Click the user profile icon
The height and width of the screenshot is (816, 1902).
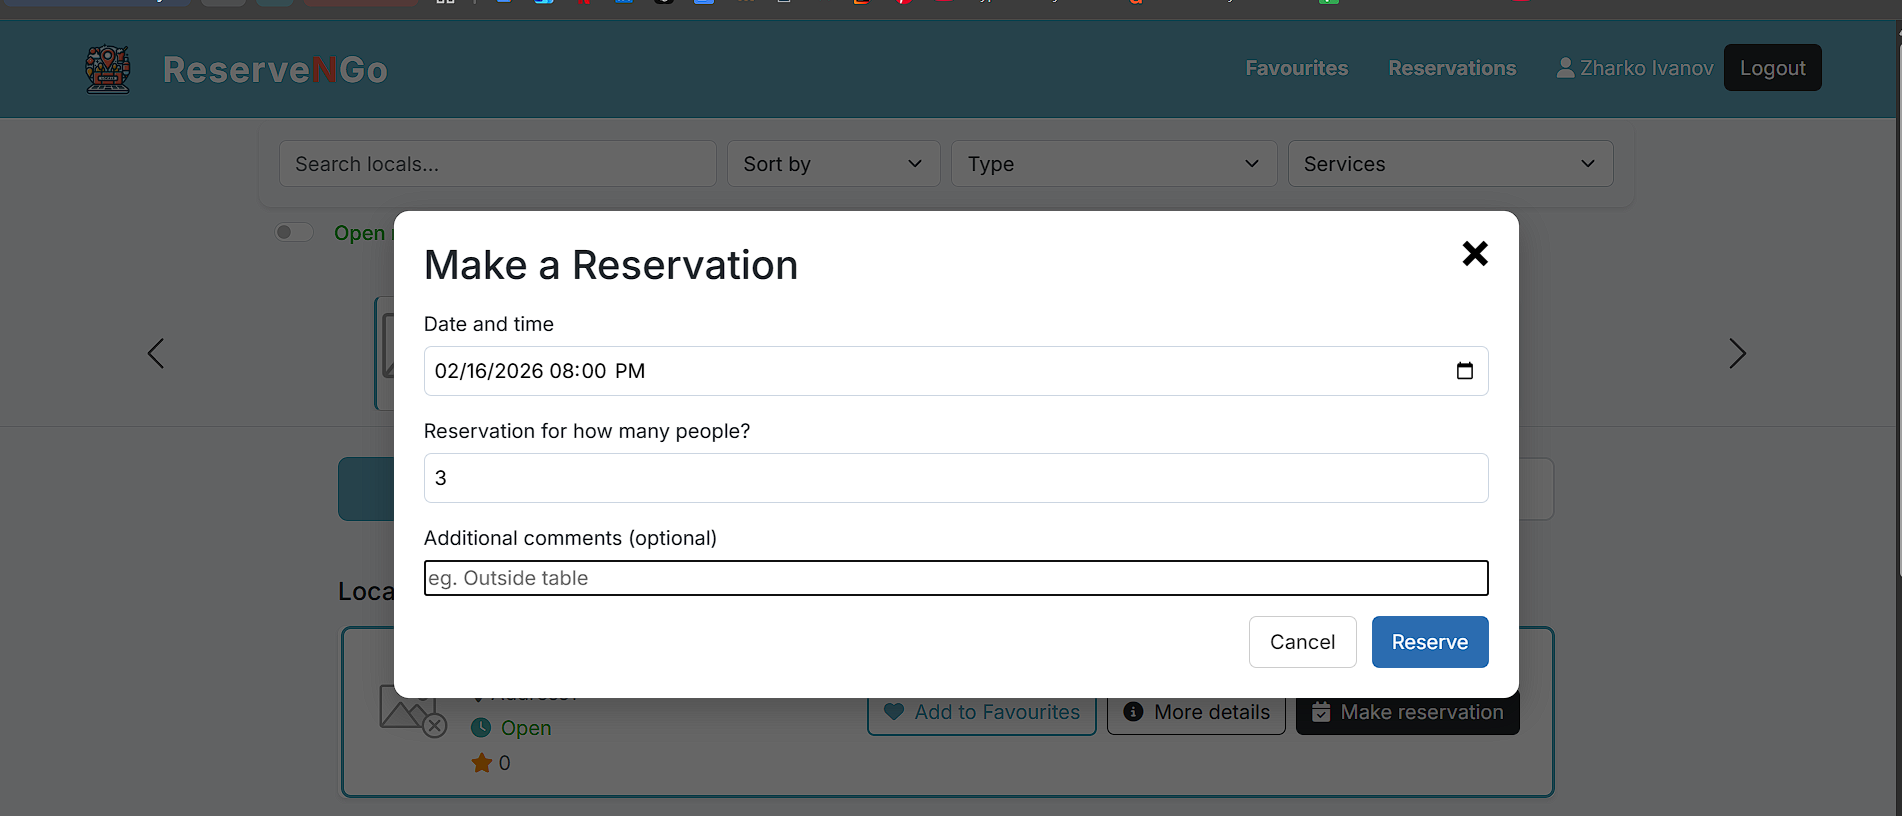click(x=1565, y=68)
